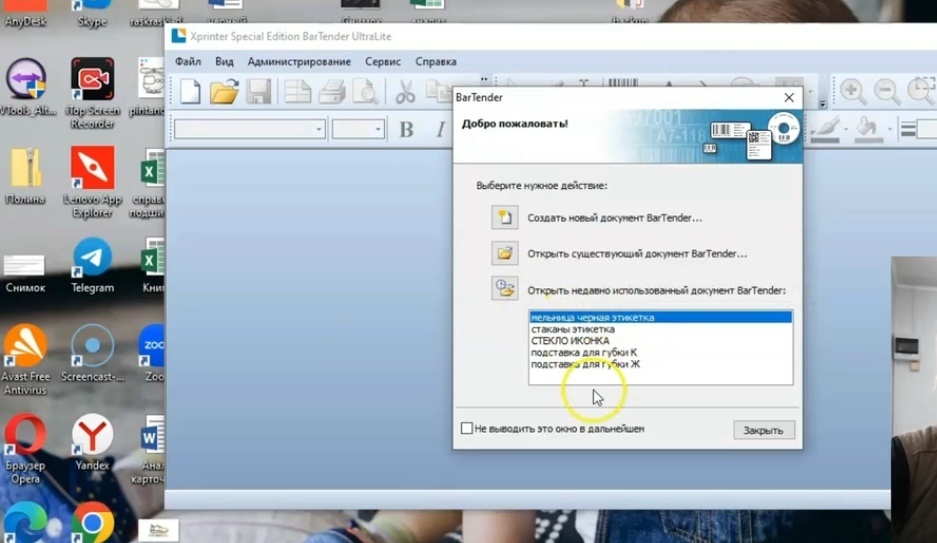Click 'Открыть существующий документ BarTender...' text

(x=637, y=254)
